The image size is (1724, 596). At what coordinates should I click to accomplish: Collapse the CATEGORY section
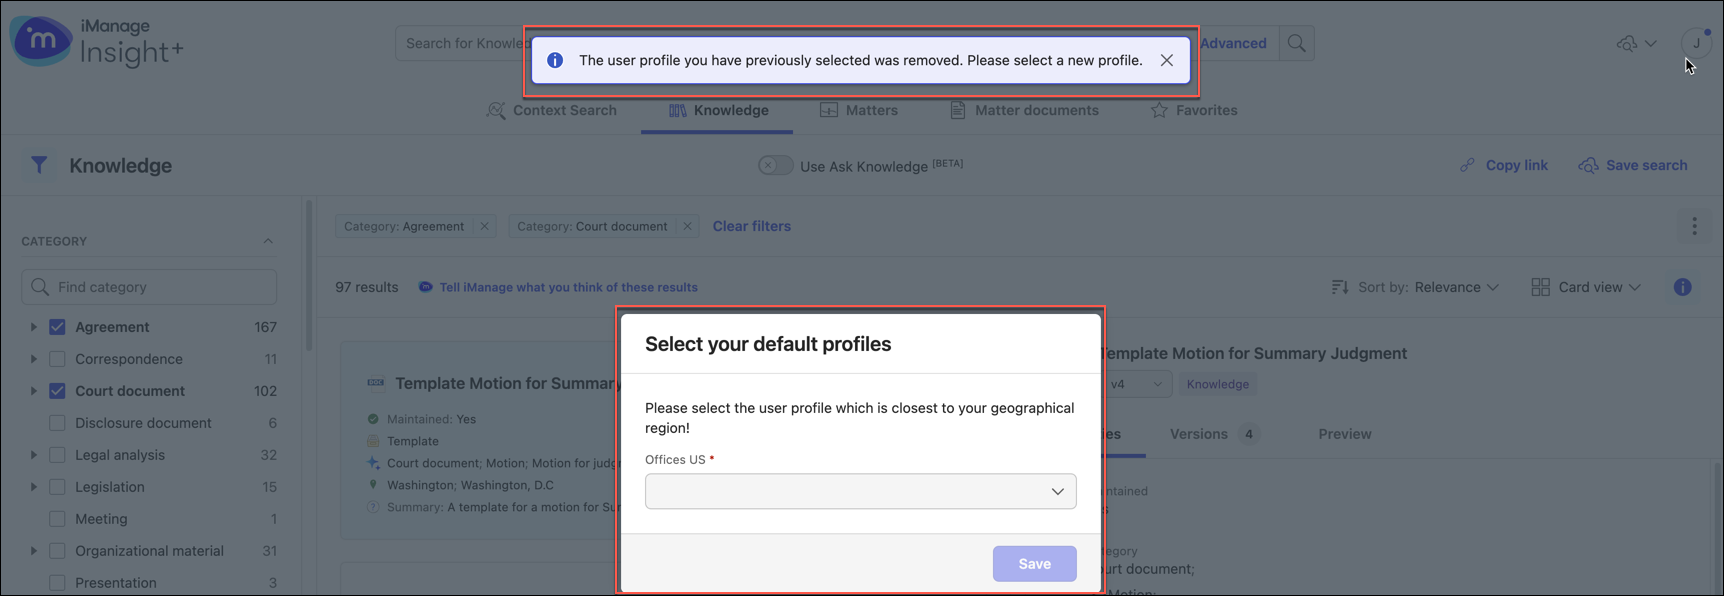[x=268, y=241]
